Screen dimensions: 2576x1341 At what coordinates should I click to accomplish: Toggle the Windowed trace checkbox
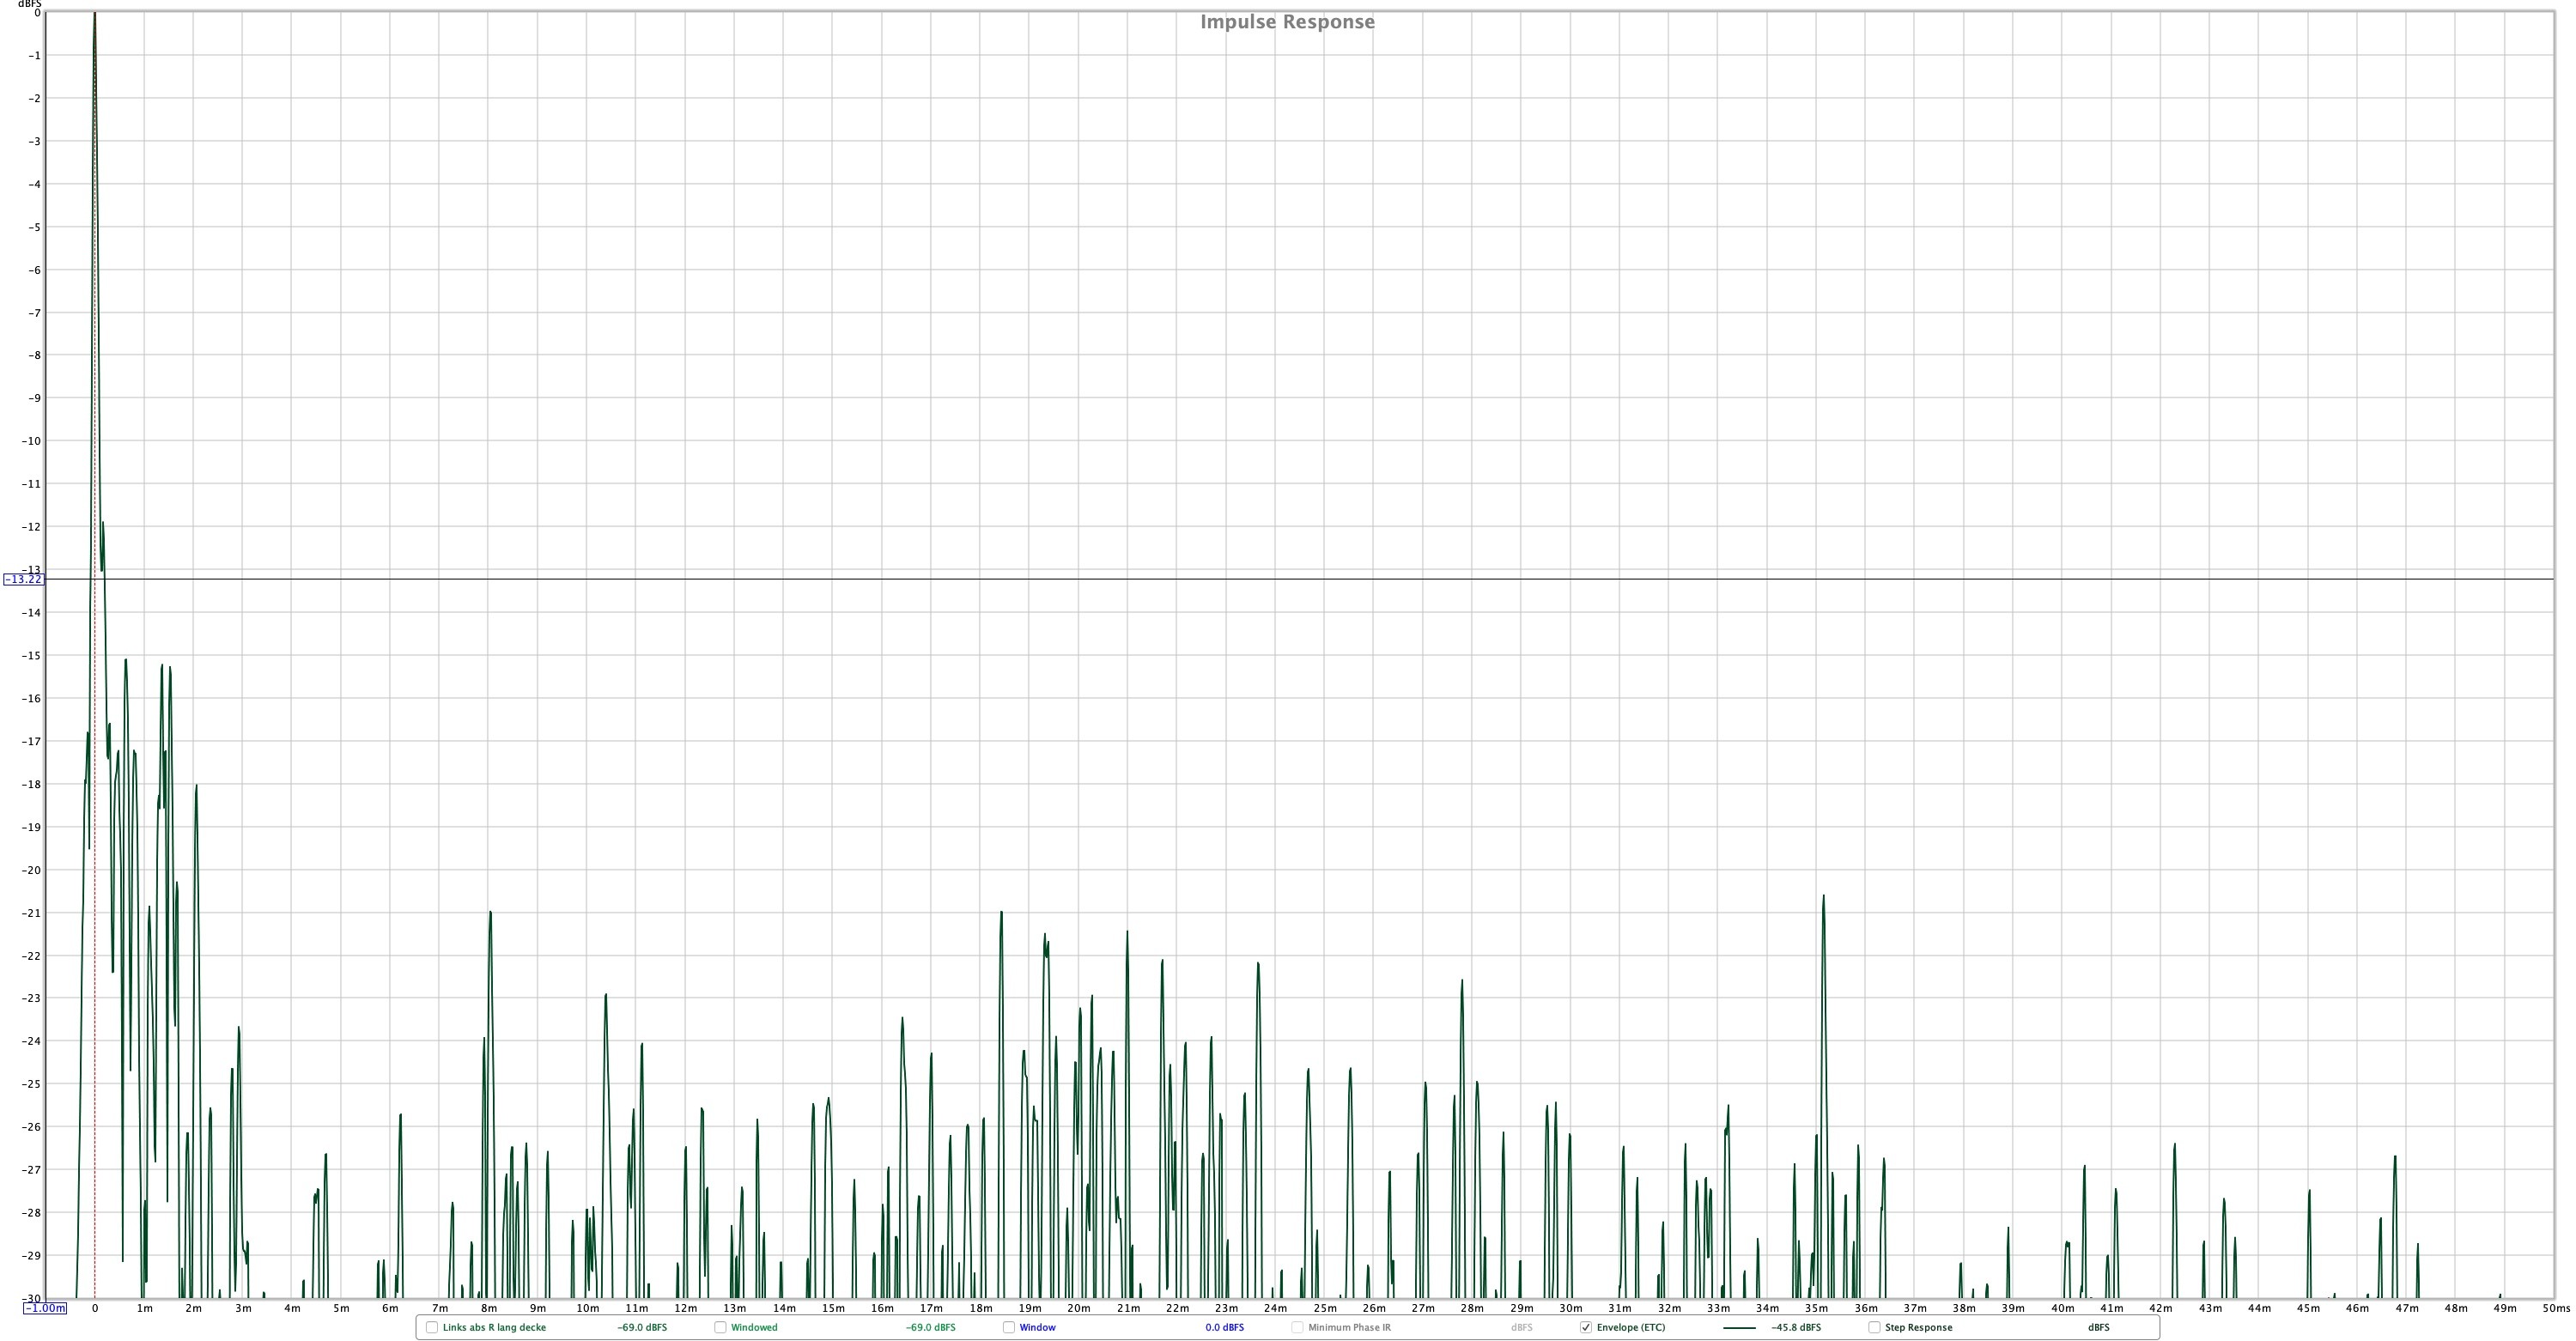720,1327
